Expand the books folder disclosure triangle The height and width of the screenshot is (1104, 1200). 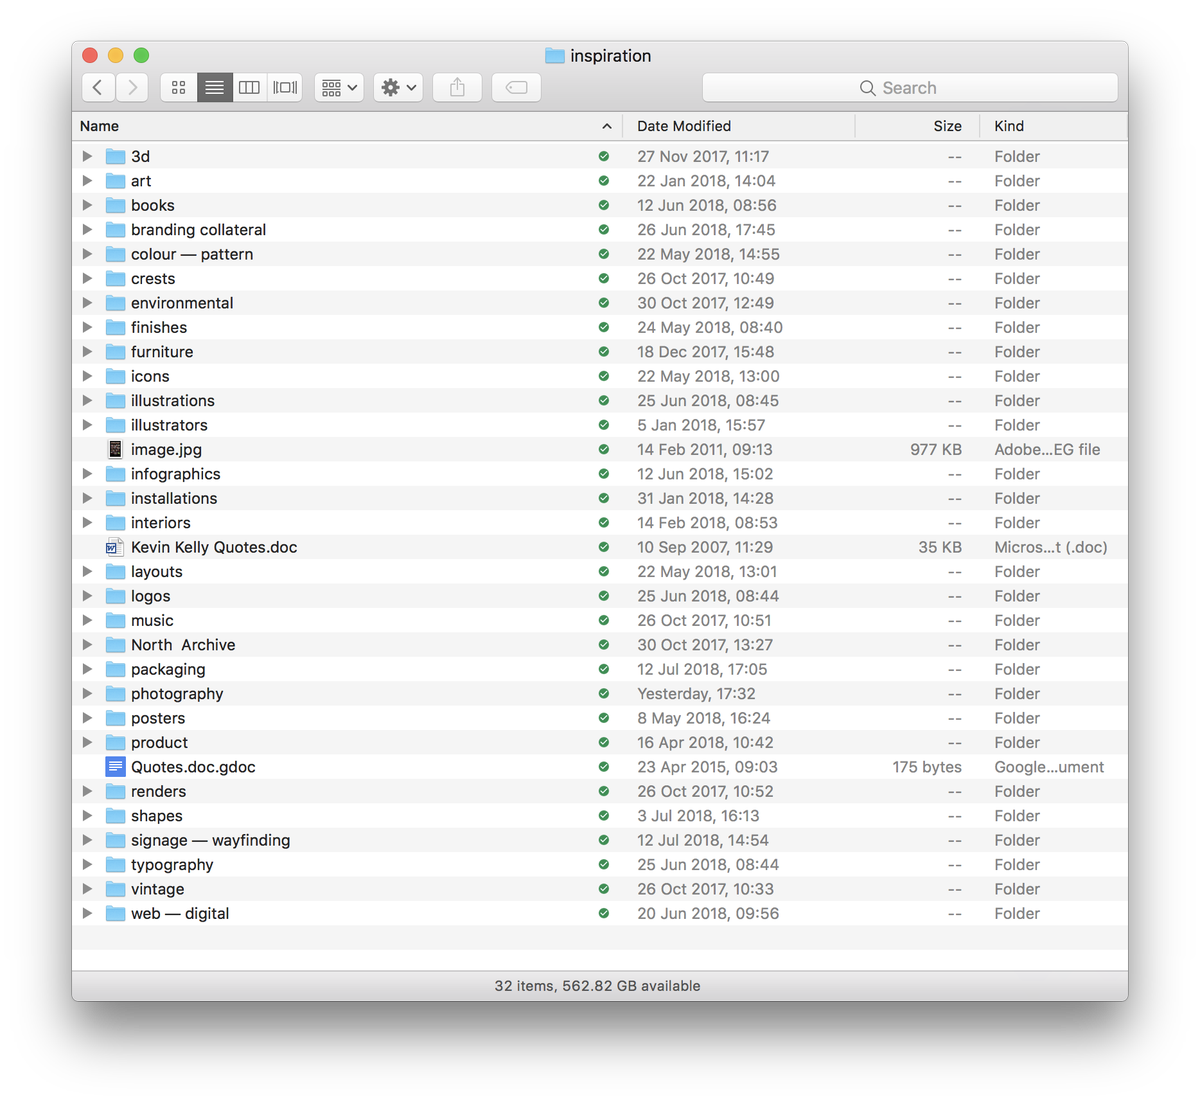87,205
